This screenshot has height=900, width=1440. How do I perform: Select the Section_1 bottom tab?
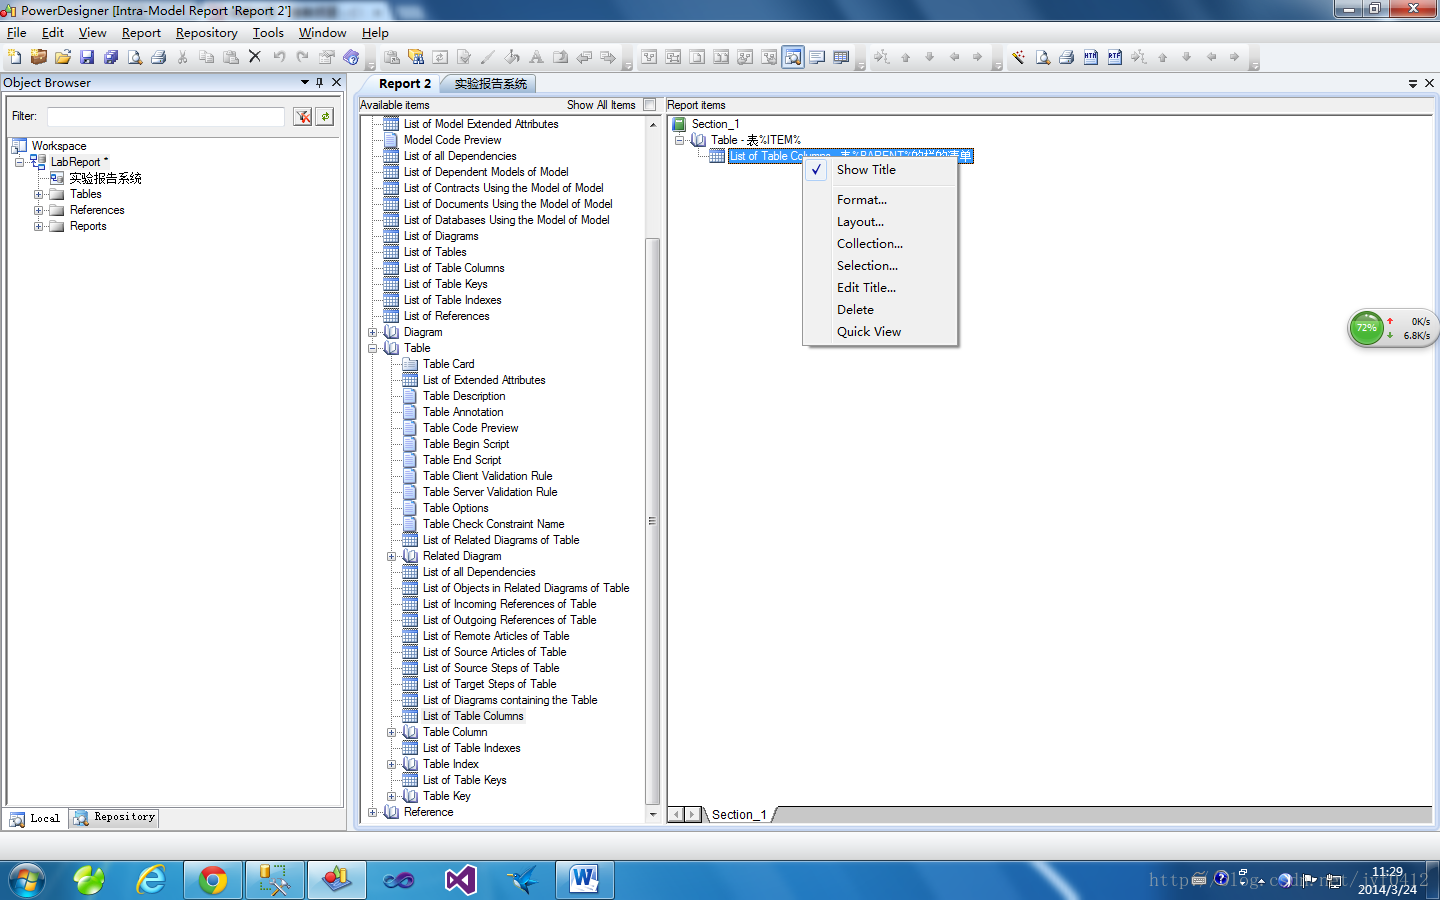739,815
